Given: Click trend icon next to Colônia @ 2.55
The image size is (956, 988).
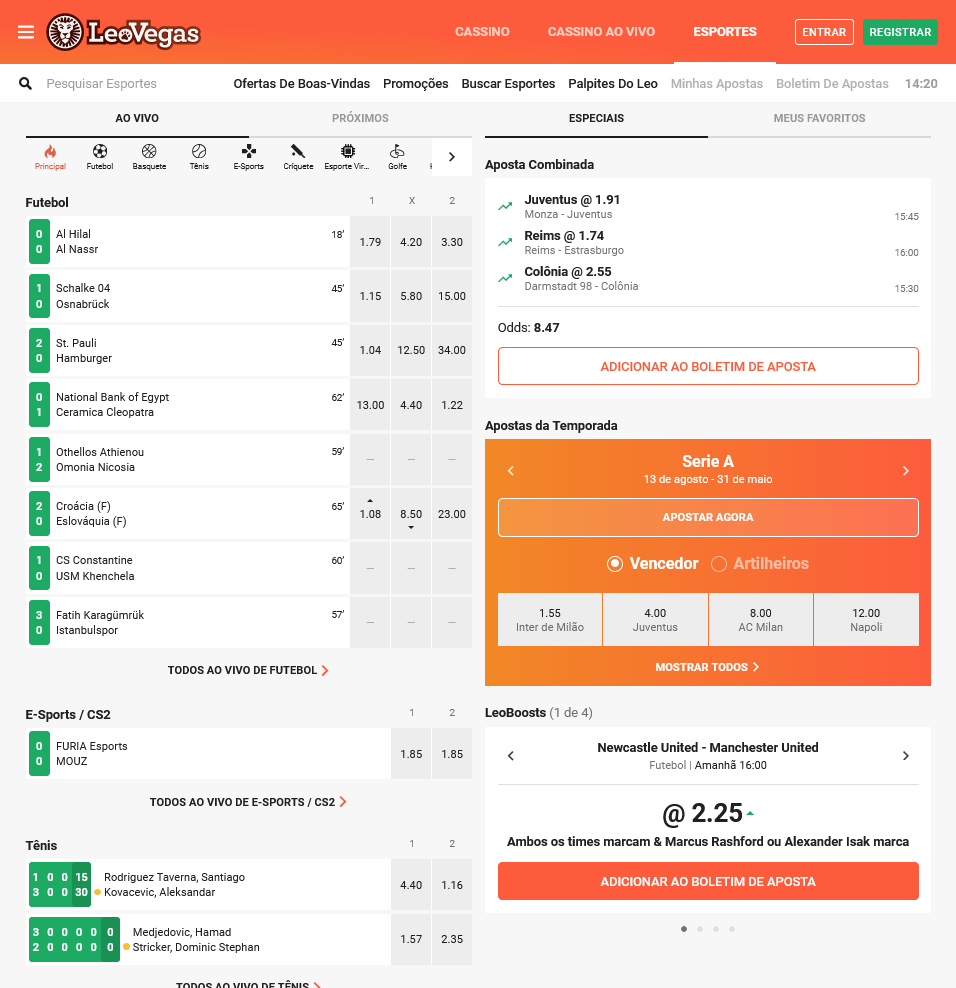Looking at the screenshot, I should pos(505,278).
